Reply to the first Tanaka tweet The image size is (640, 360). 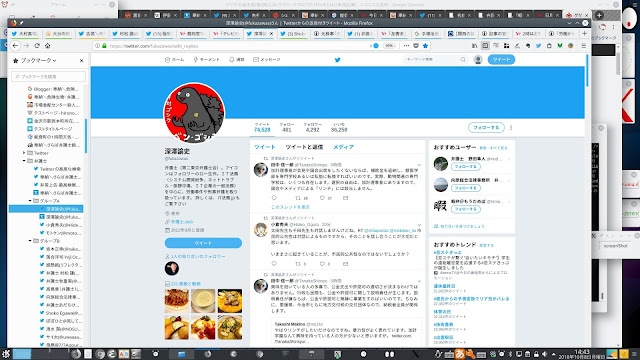point(274,198)
